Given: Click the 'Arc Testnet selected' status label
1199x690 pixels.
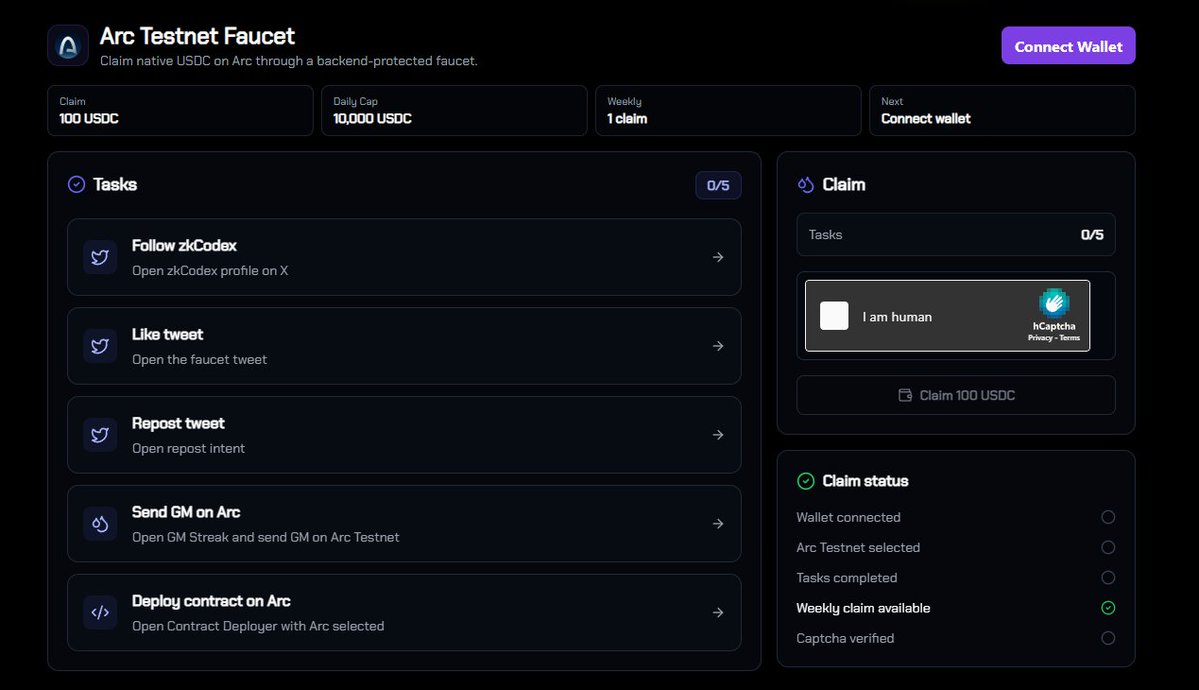Looking at the screenshot, I should tap(858, 547).
